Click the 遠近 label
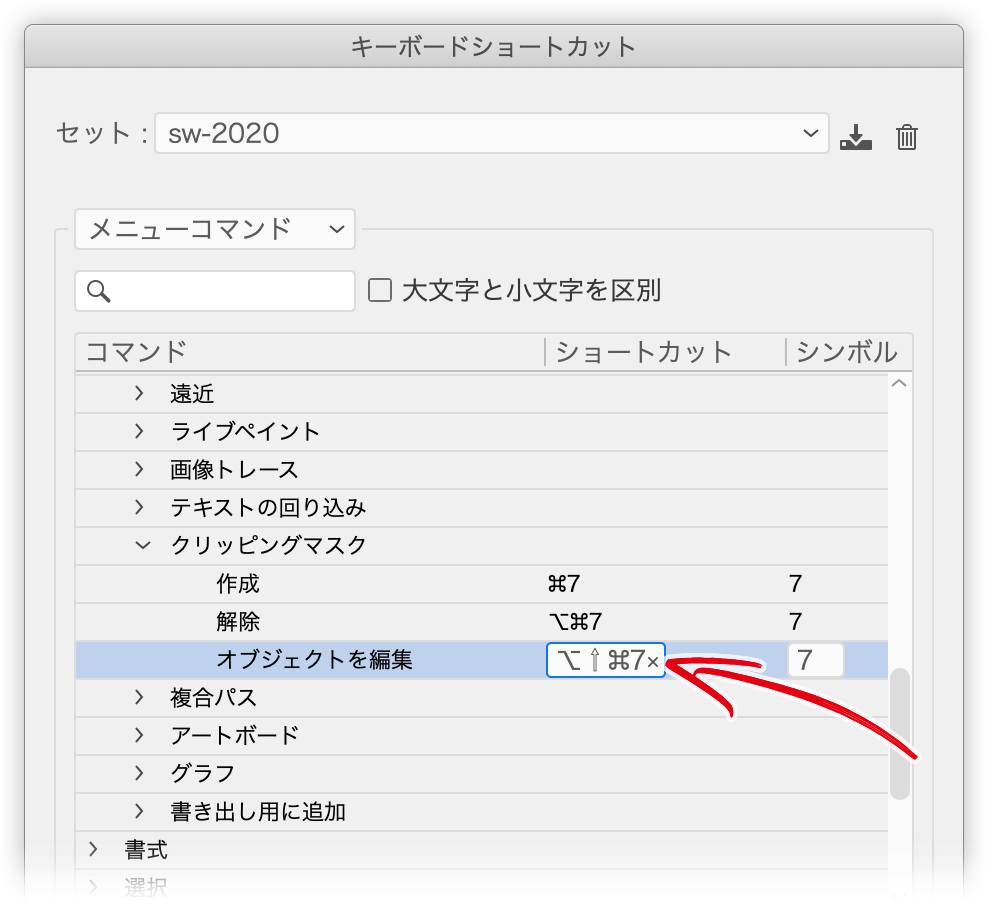 192,394
